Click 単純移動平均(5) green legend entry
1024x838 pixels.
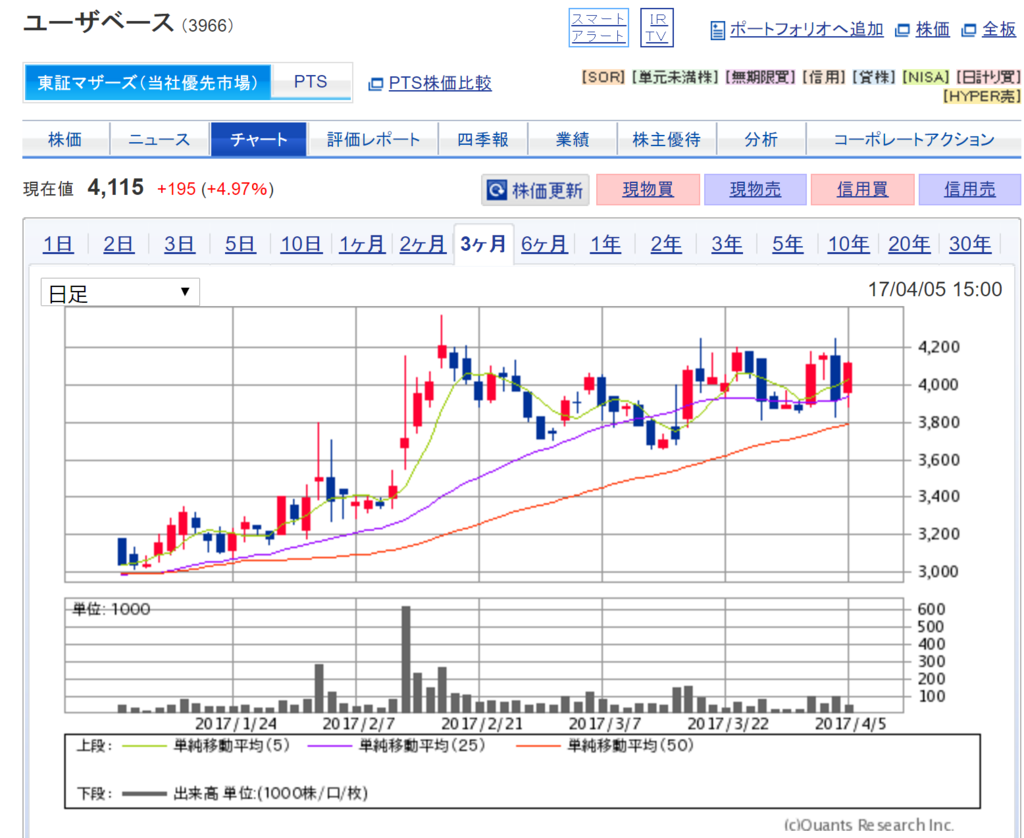pyautogui.click(x=206, y=745)
